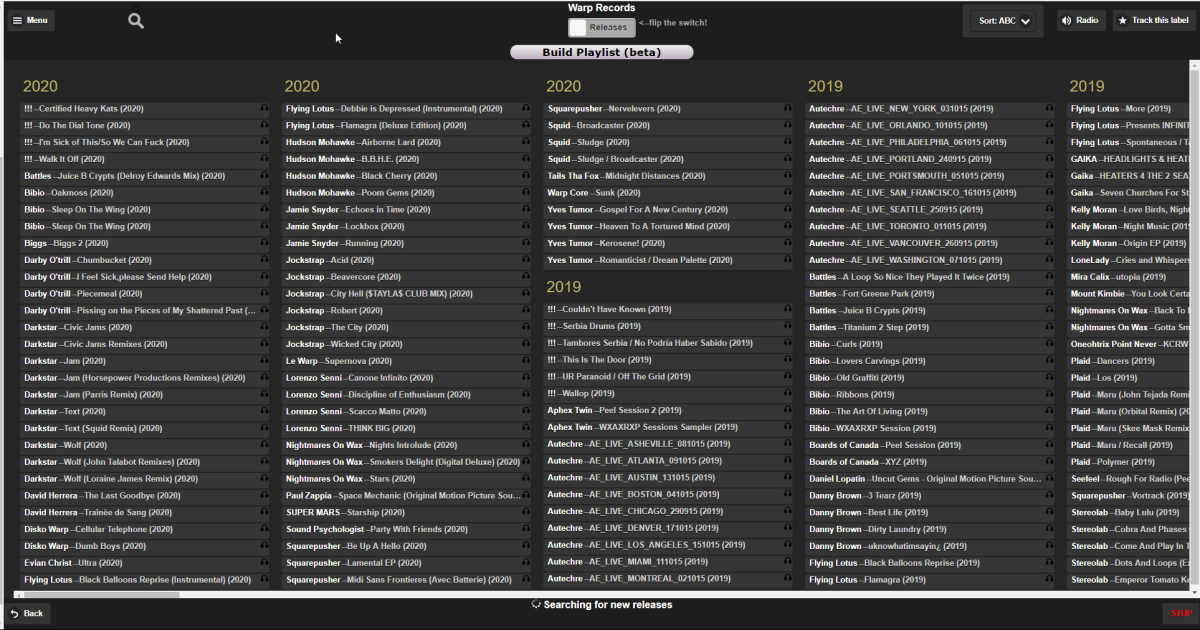
Task: Select !!! Serbia Drums (2019)
Action: point(670,326)
